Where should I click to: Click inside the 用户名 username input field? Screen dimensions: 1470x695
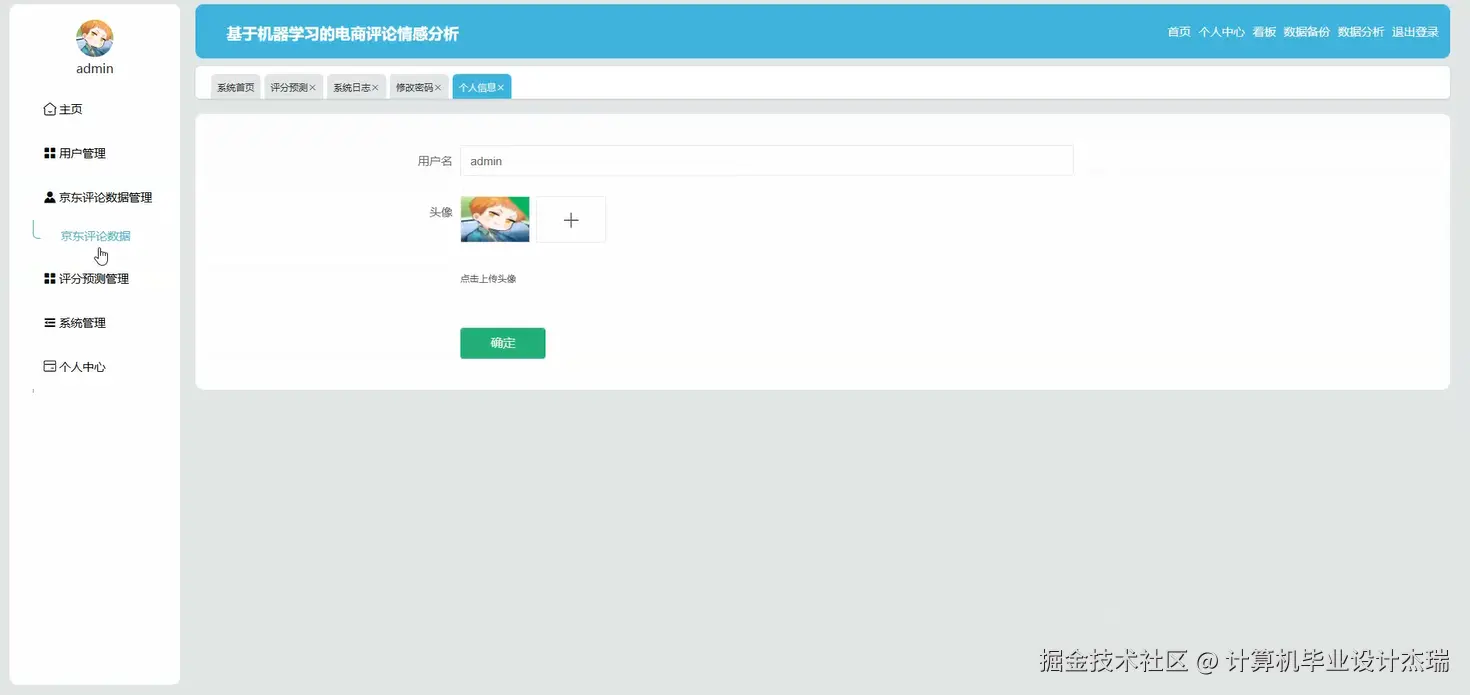click(x=767, y=160)
